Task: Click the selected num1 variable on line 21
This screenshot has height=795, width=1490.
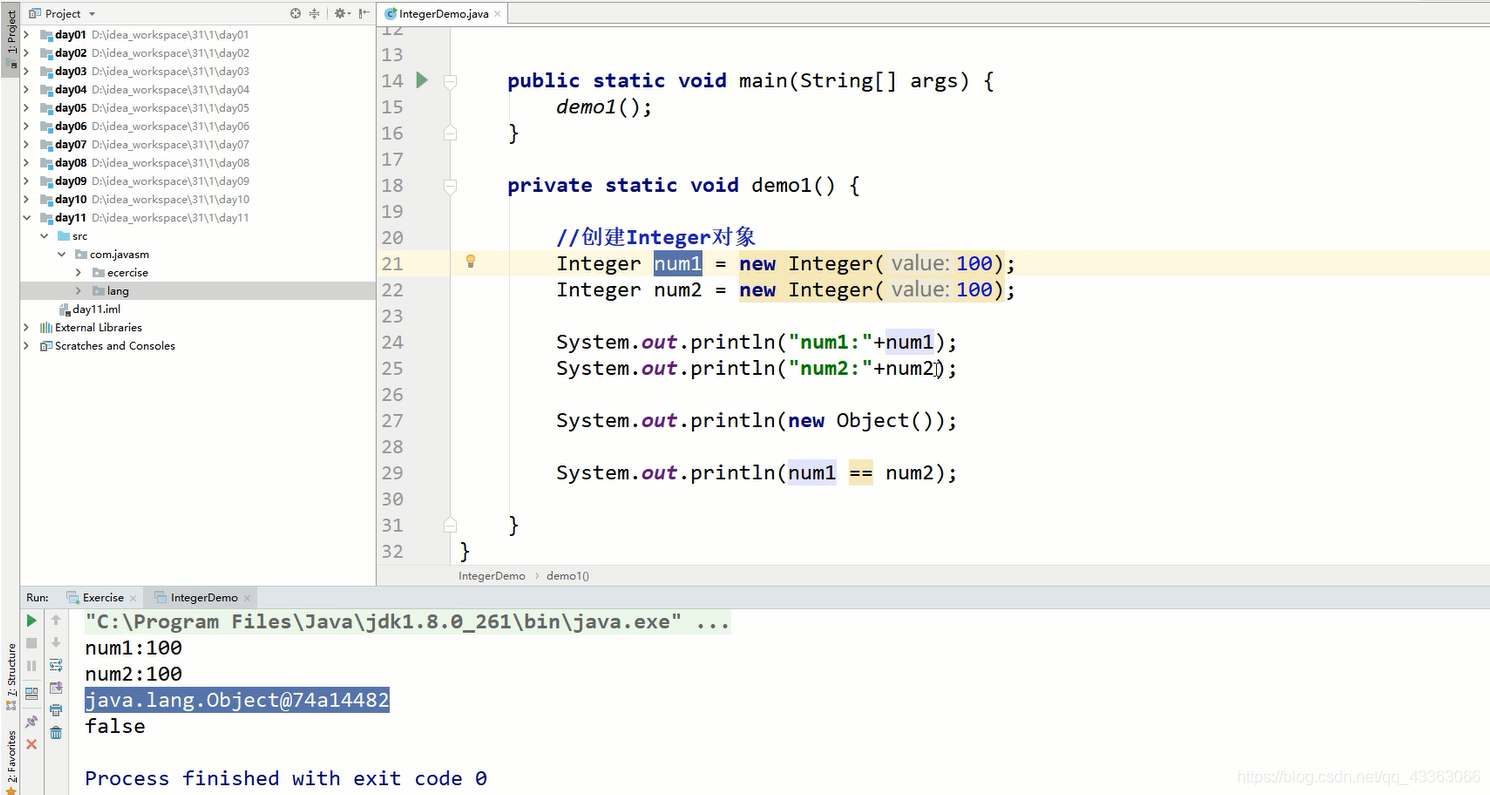Action: [x=678, y=263]
